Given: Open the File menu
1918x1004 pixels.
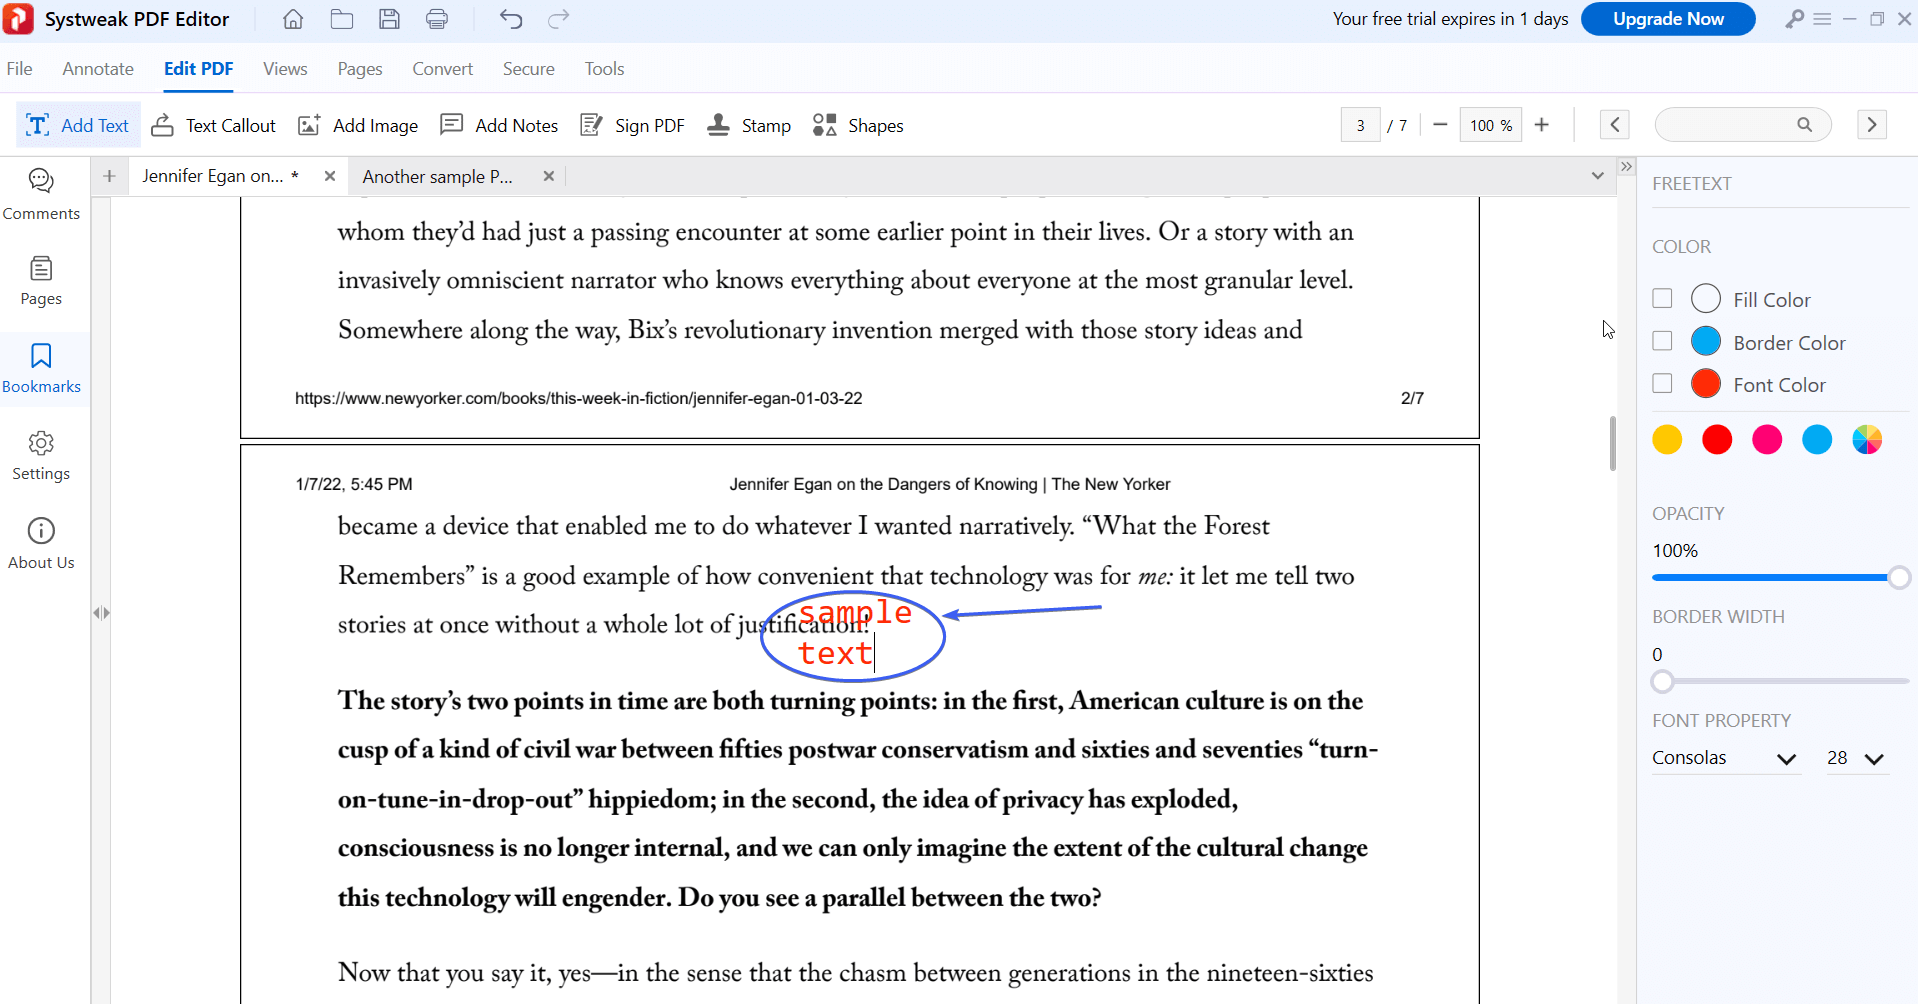Looking at the screenshot, I should 19,69.
